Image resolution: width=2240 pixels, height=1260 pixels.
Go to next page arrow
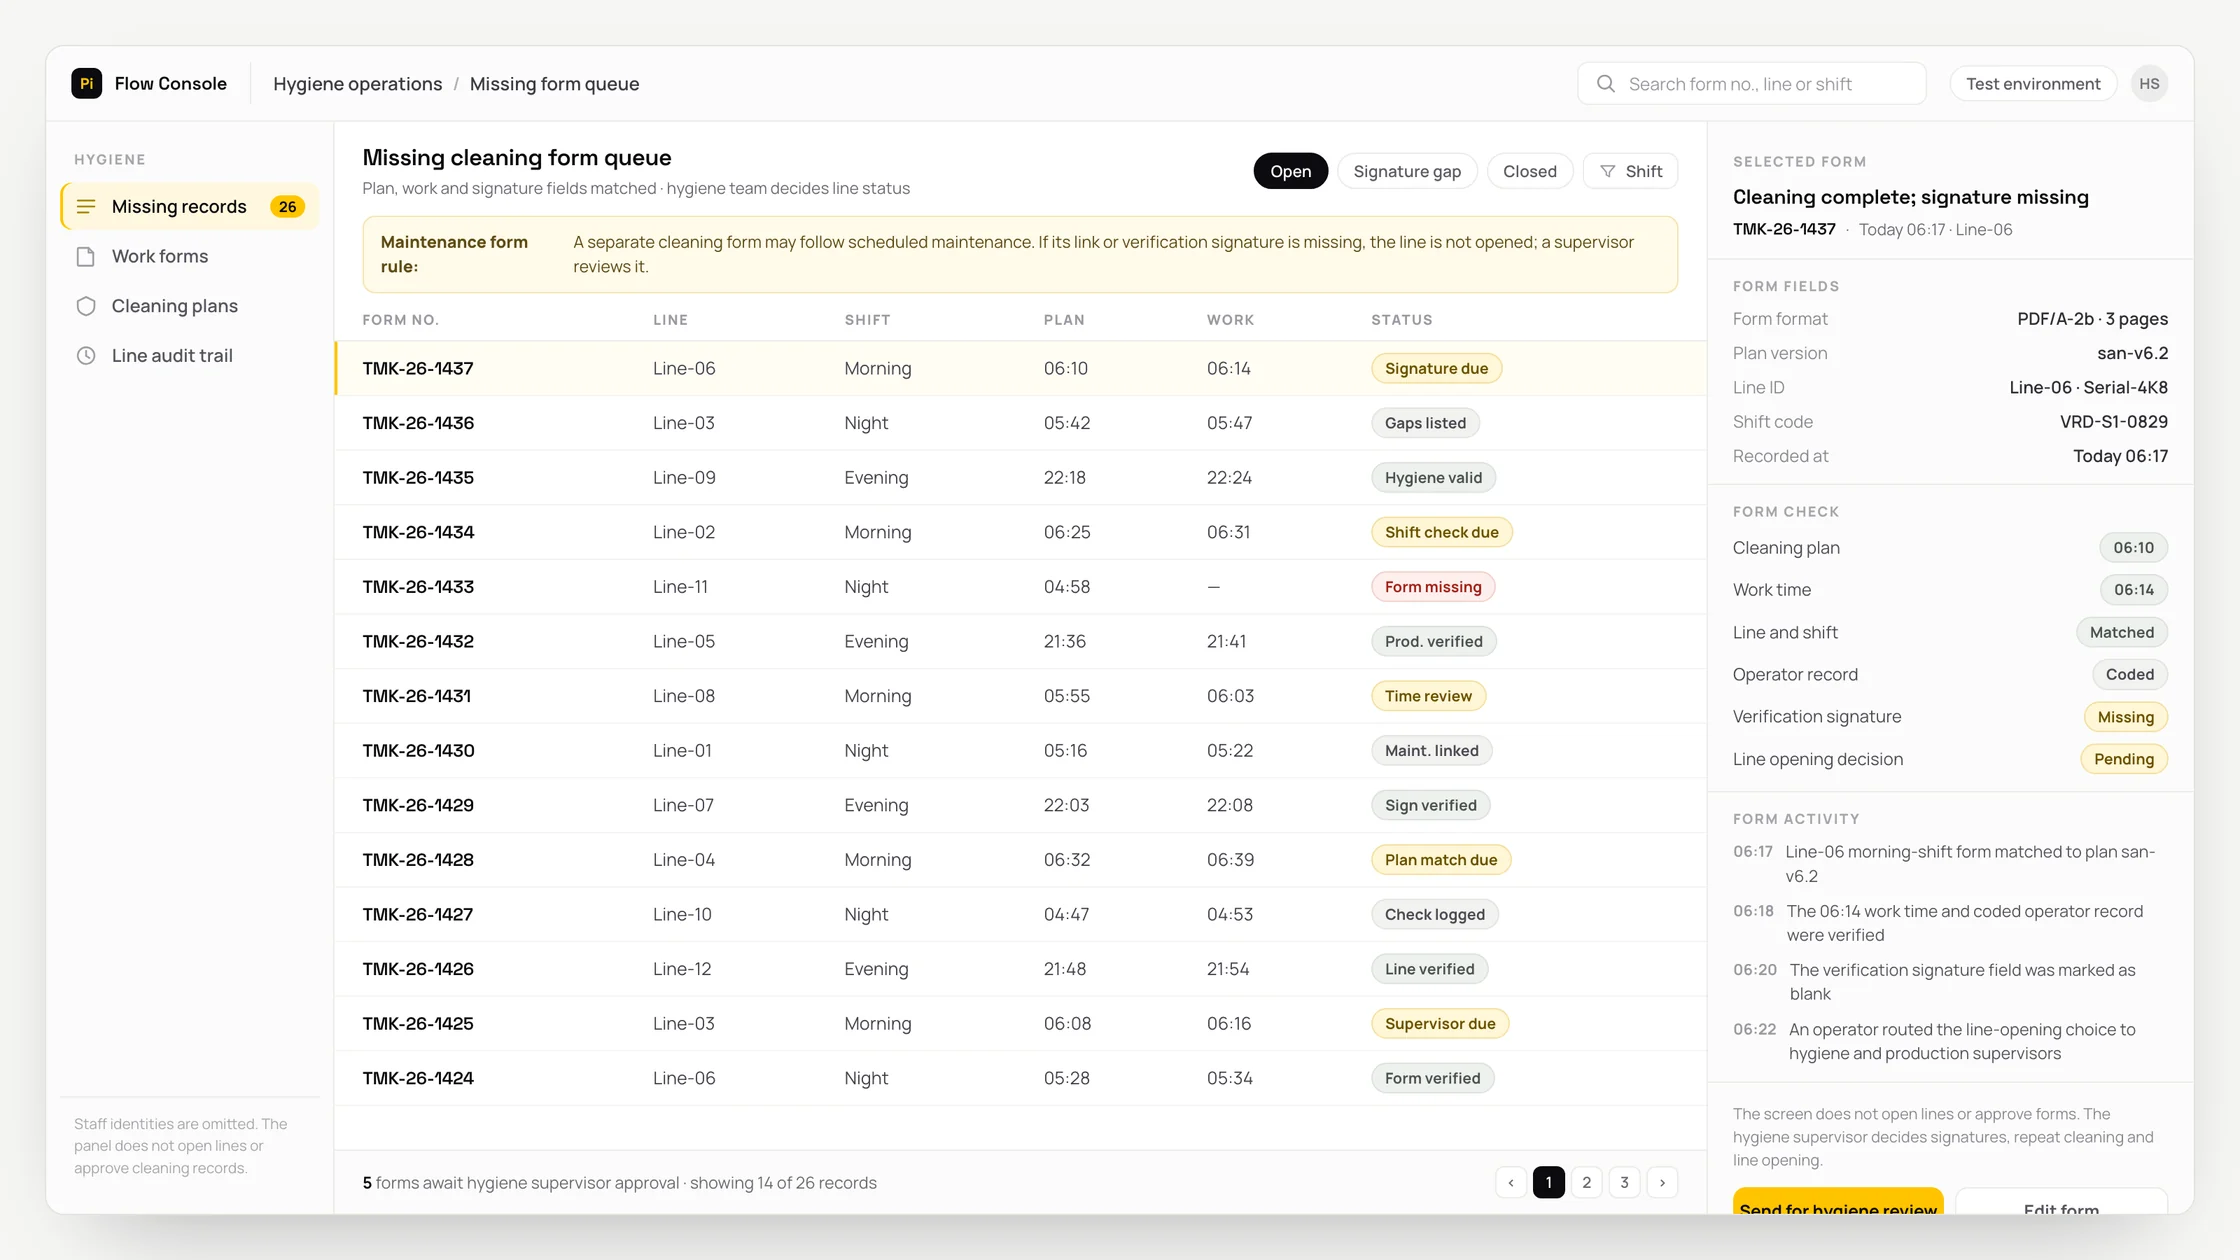(x=1662, y=1182)
